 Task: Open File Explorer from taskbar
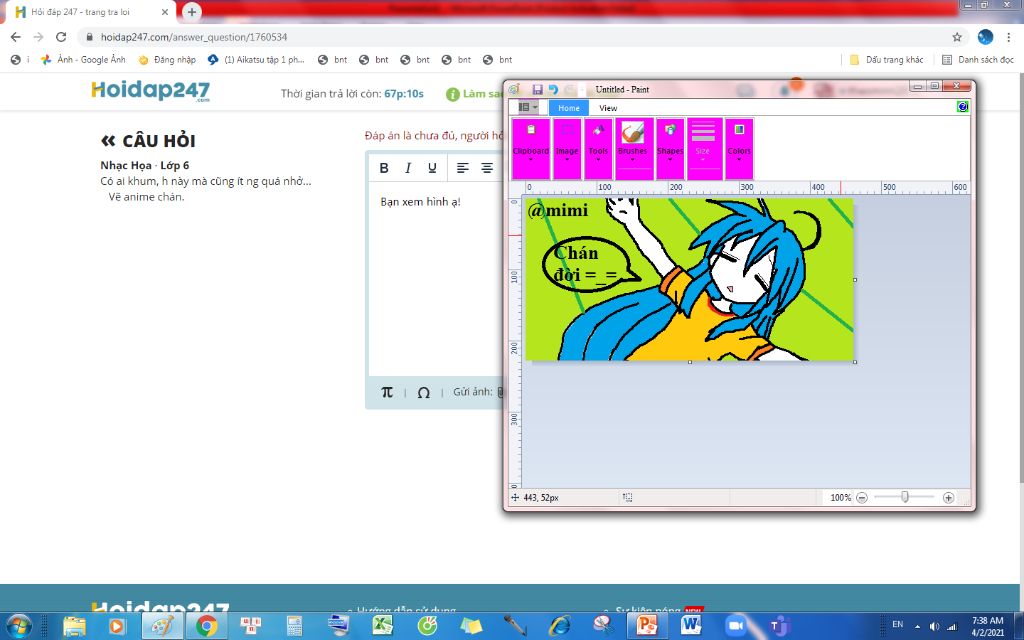74,626
